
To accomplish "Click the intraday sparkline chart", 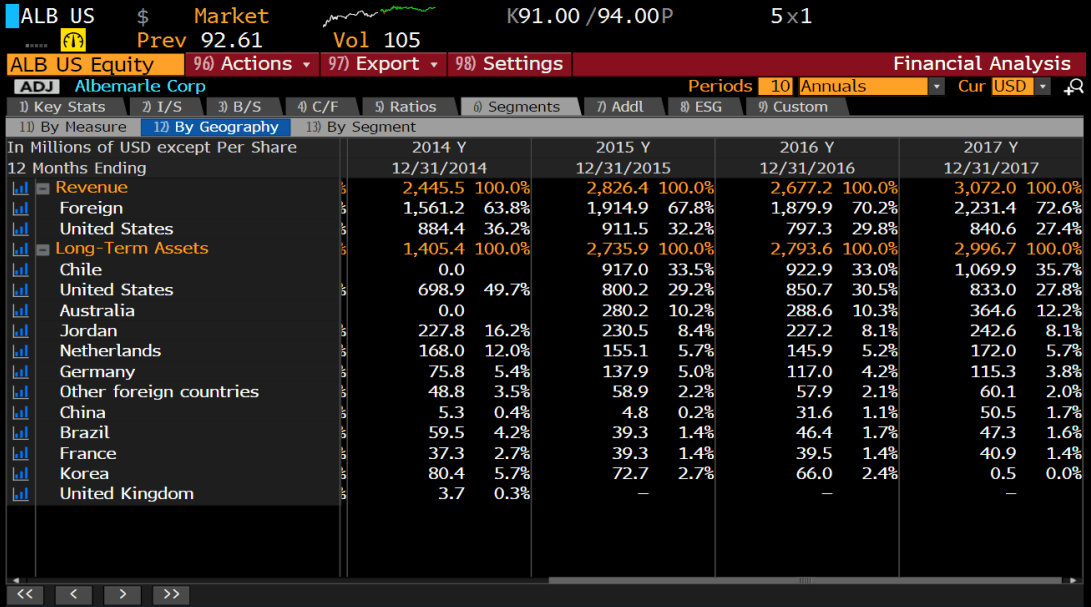I will pos(380,15).
